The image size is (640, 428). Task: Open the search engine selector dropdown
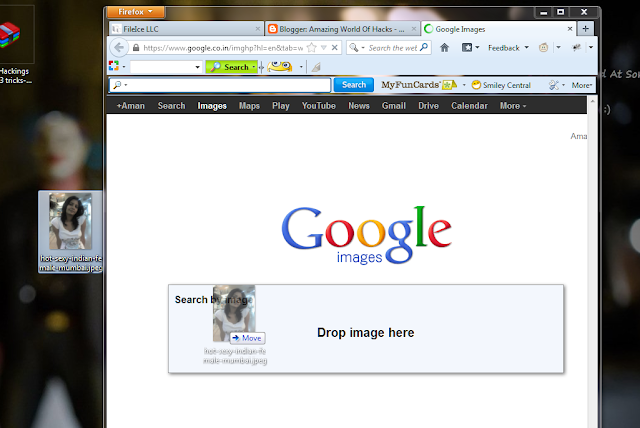click(356, 48)
